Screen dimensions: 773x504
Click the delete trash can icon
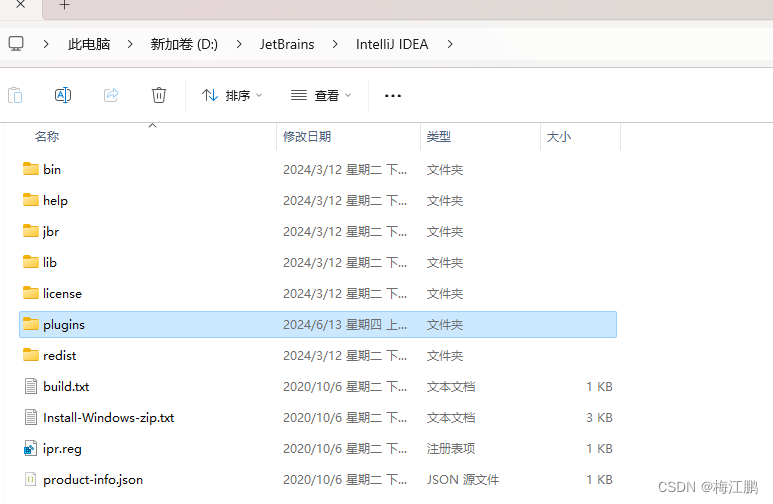(159, 95)
